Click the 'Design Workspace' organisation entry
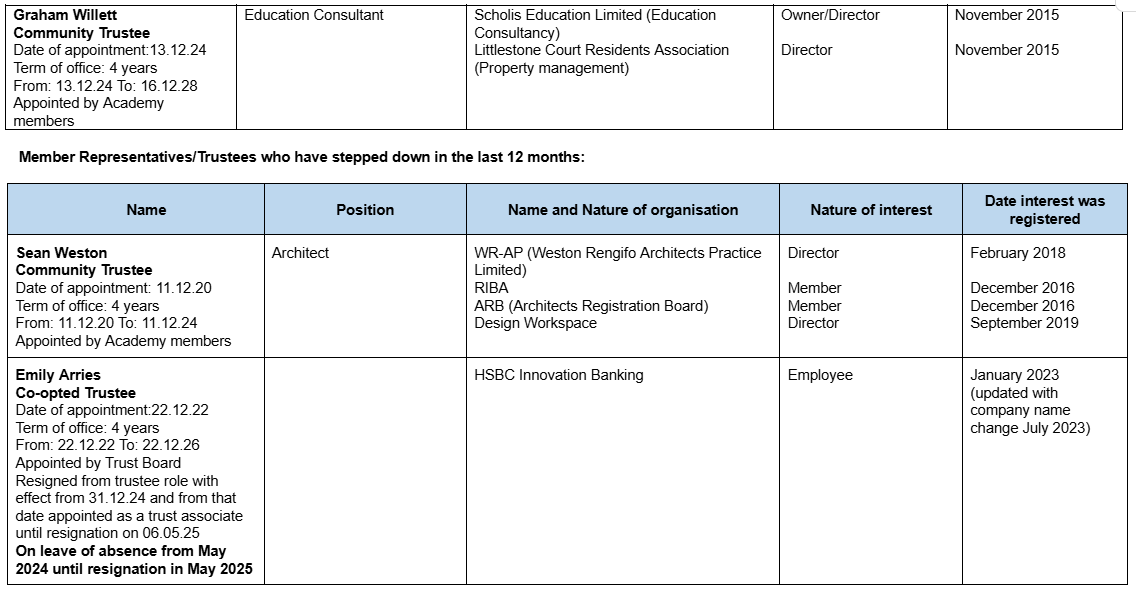The height and width of the screenshot is (594, 1136). (x=535, y=323)
